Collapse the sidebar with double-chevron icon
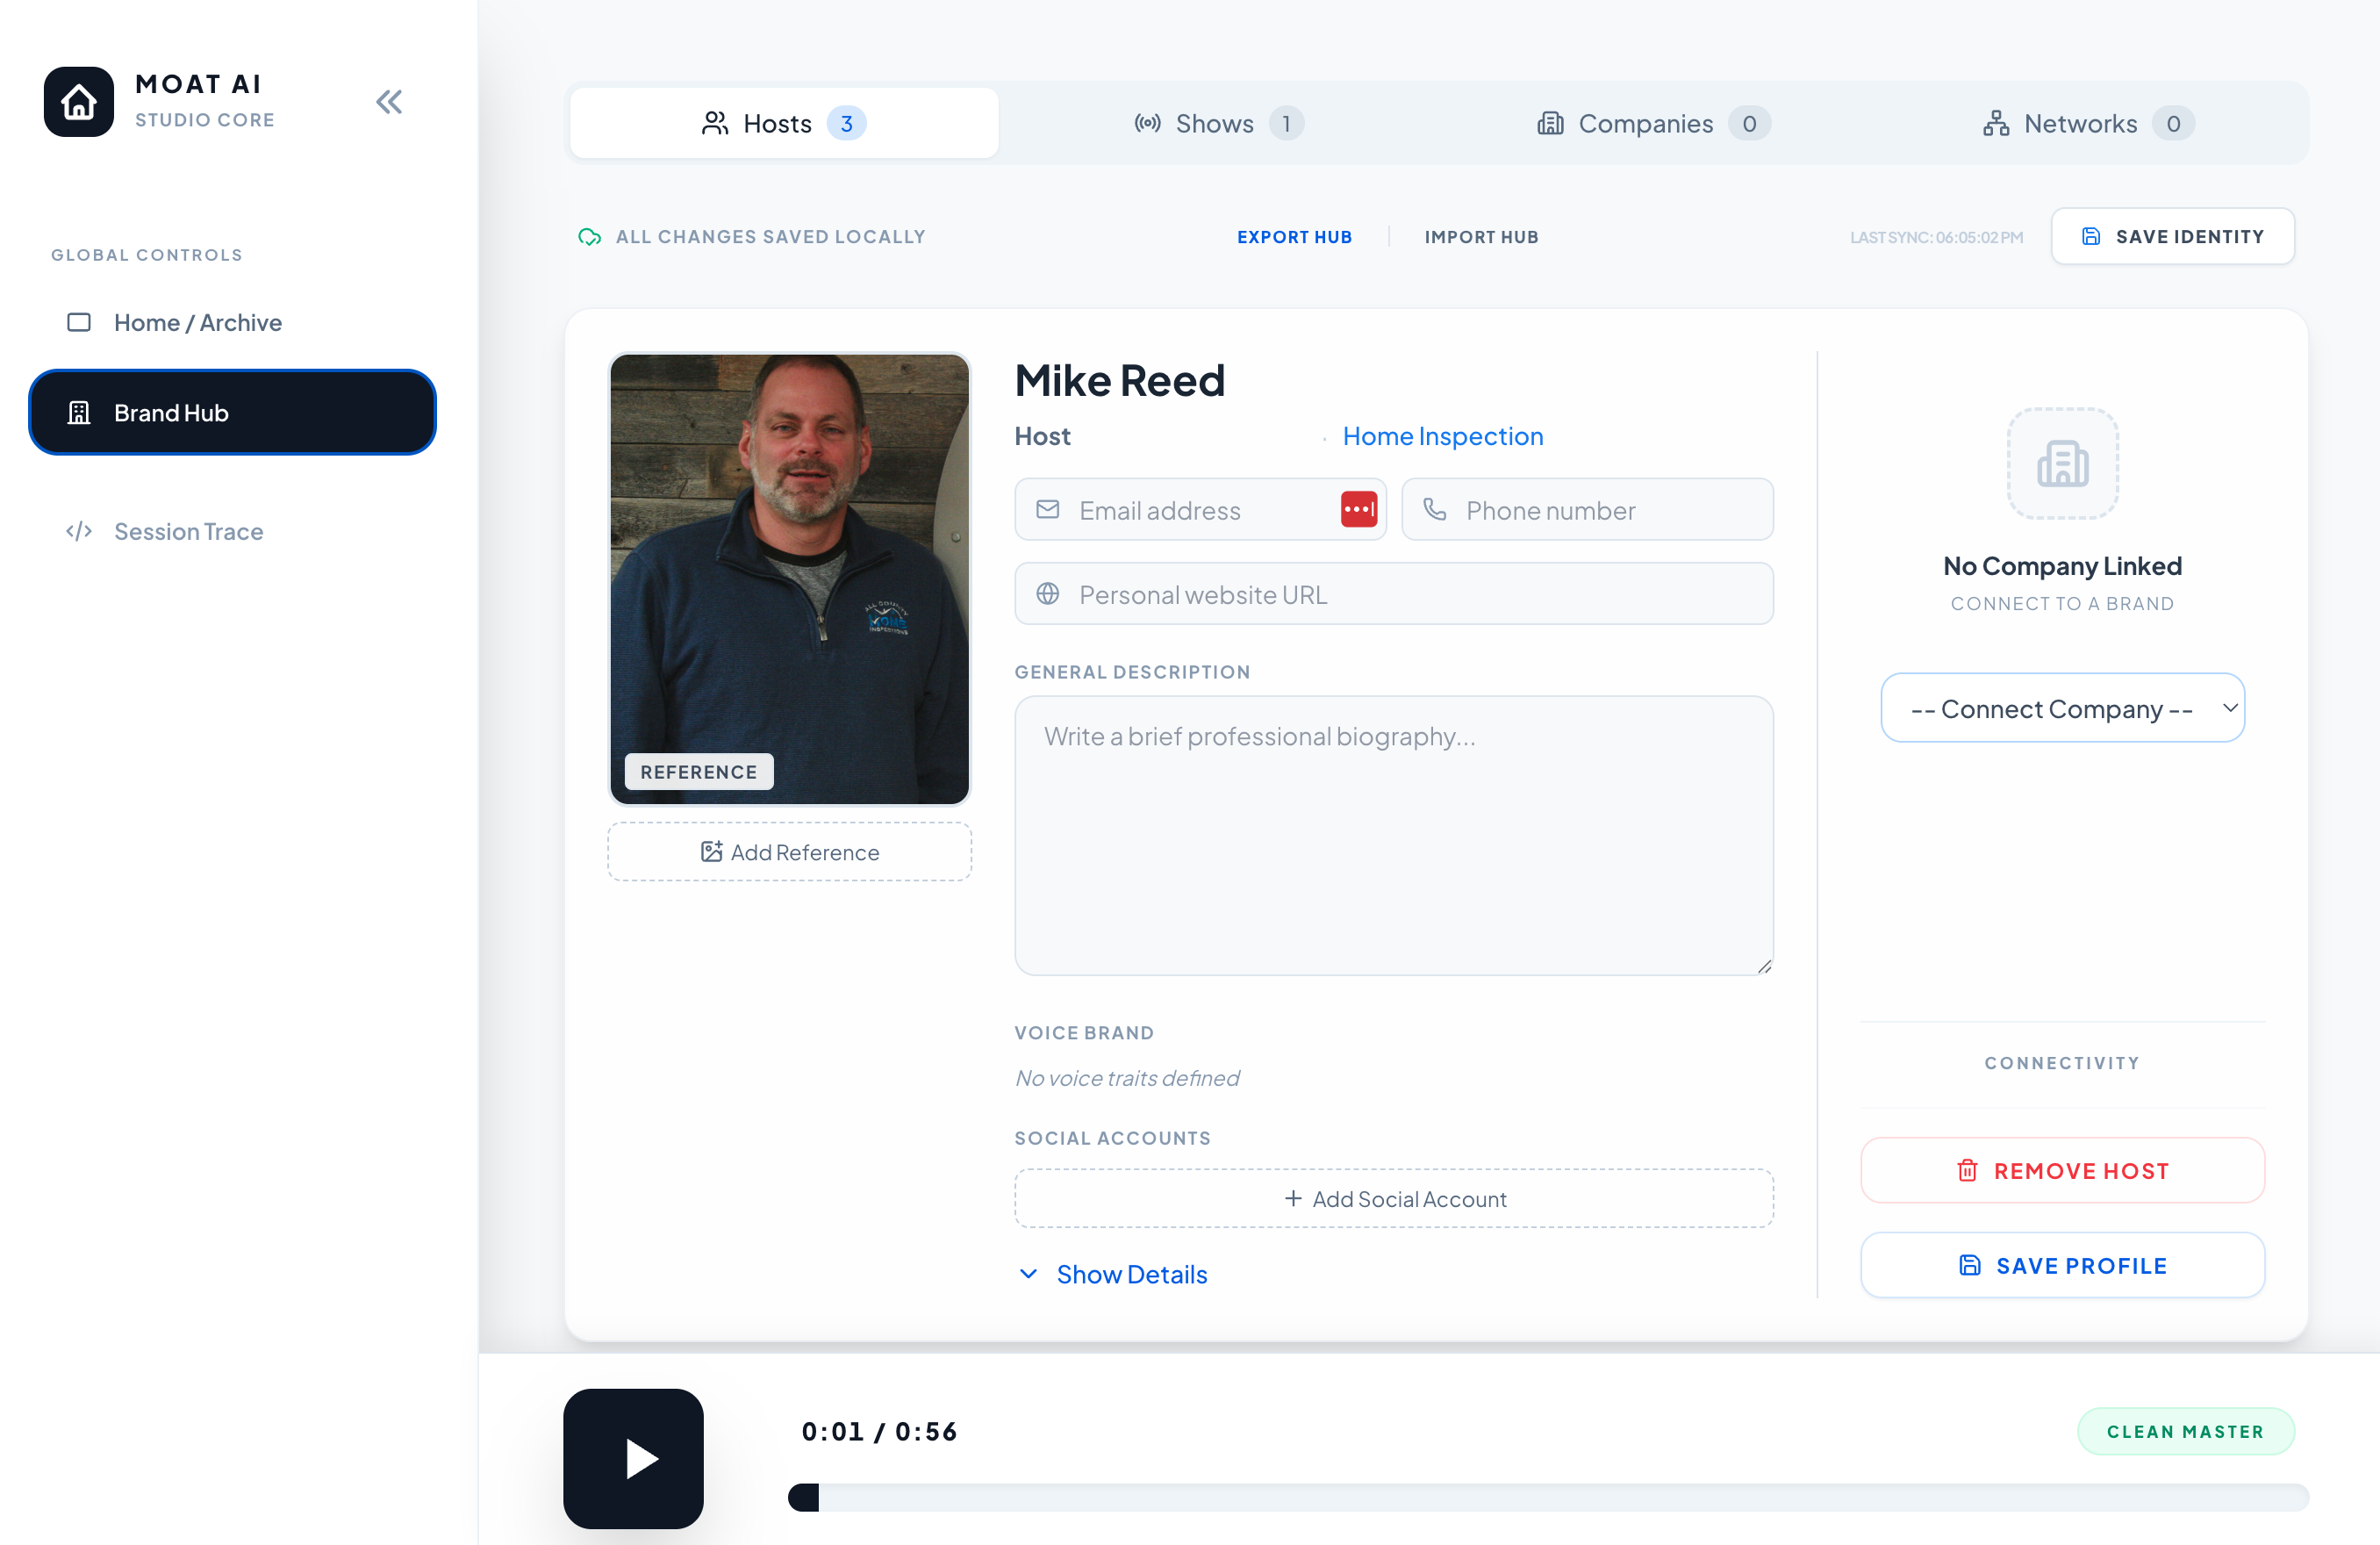 (x=389, y=102)
